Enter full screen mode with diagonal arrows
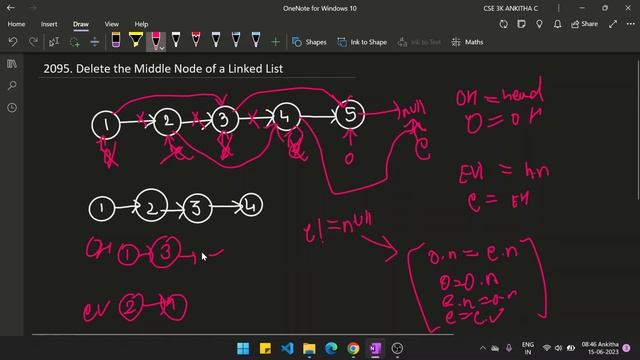 point(613,24)
